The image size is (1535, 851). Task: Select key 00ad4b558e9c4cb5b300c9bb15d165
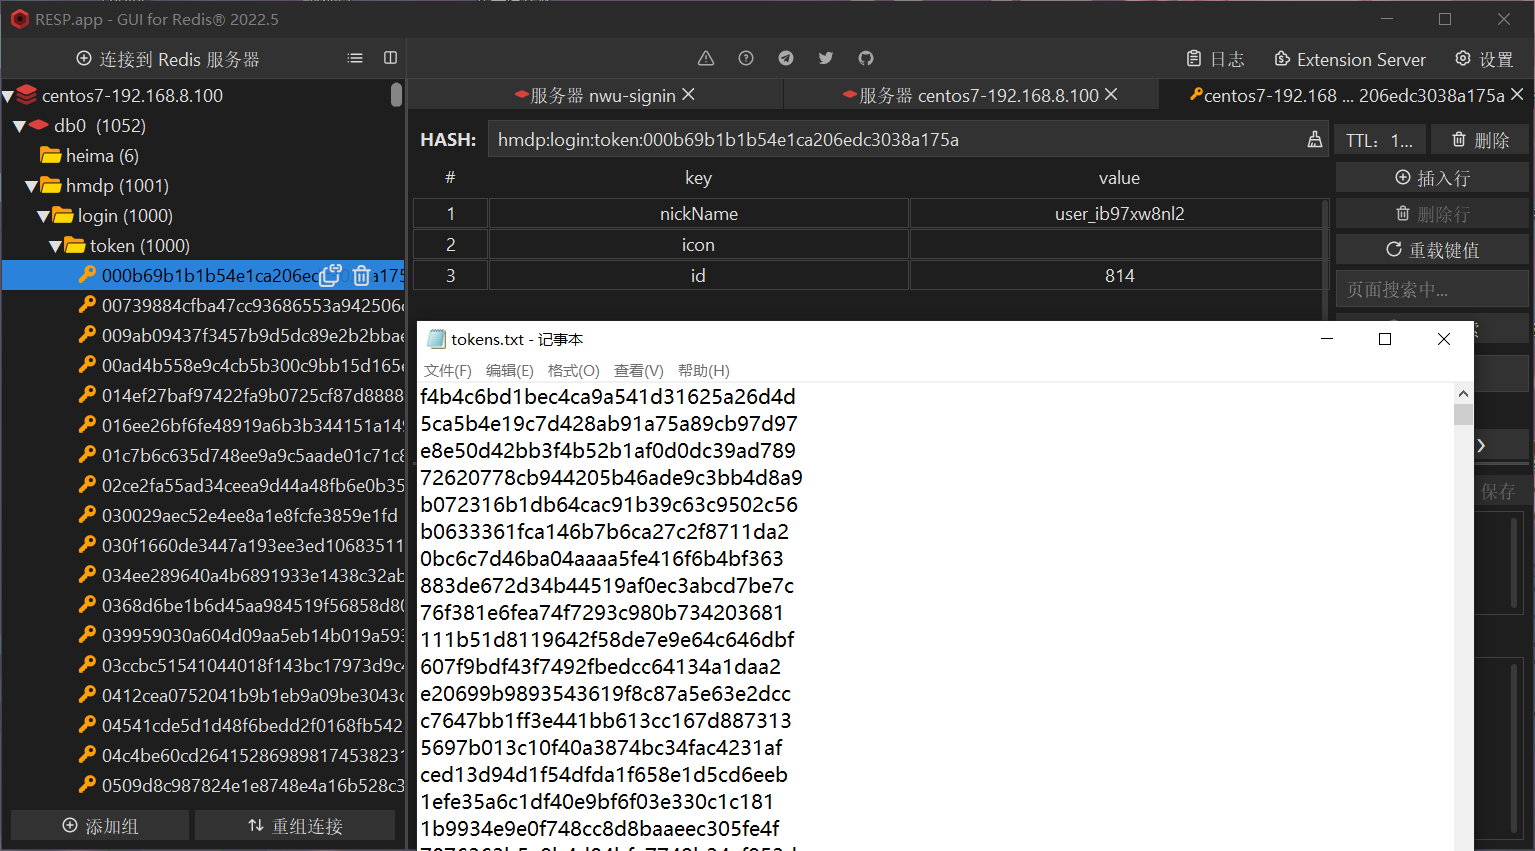tap(240, 366)
